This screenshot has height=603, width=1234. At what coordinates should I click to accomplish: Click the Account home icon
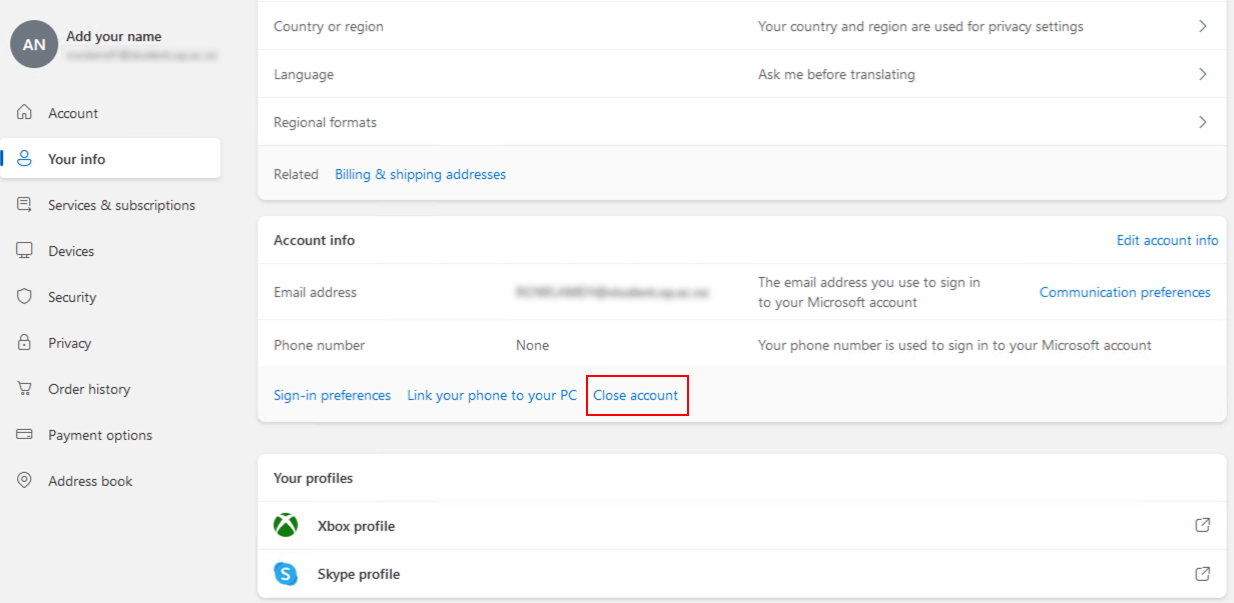(x=25, y=113)
